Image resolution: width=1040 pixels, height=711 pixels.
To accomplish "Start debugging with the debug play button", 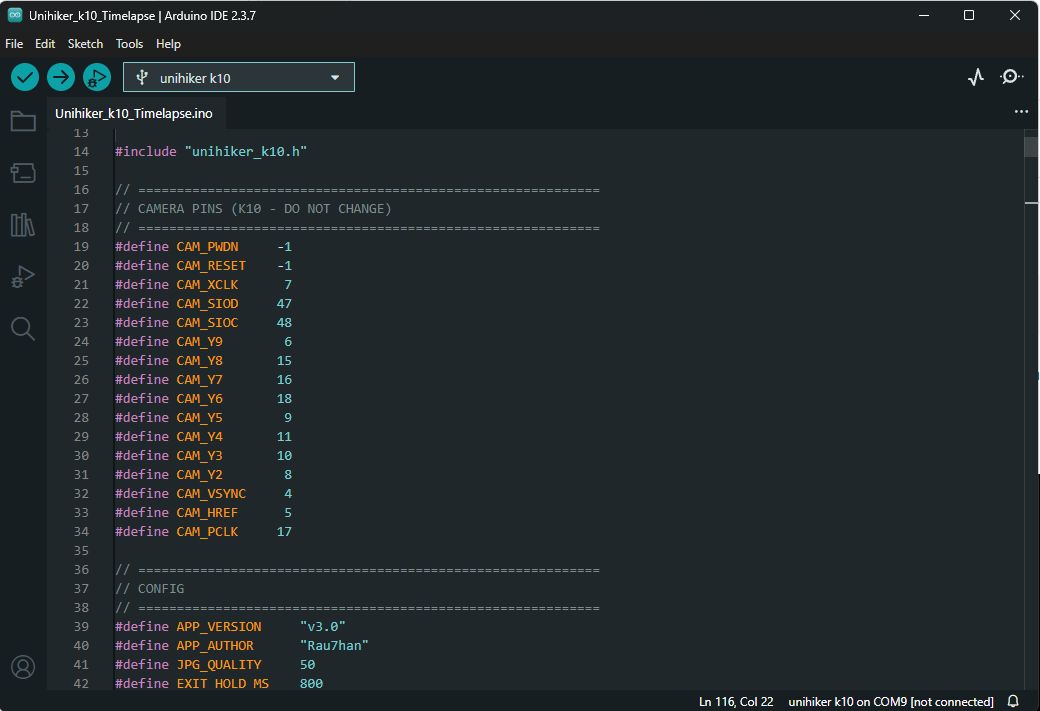I will tap(97, 77).
